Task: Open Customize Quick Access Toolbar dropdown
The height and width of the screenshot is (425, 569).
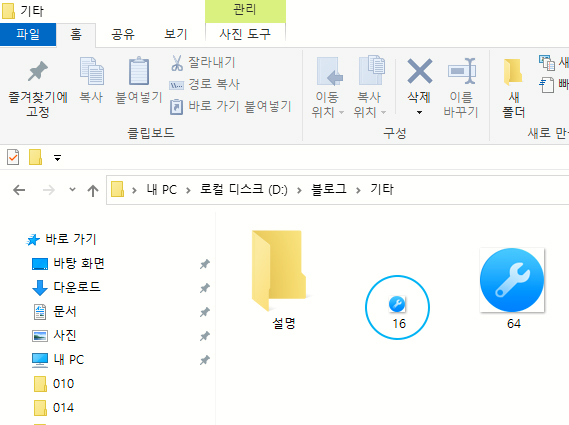Action: click(x=57, y=158)
